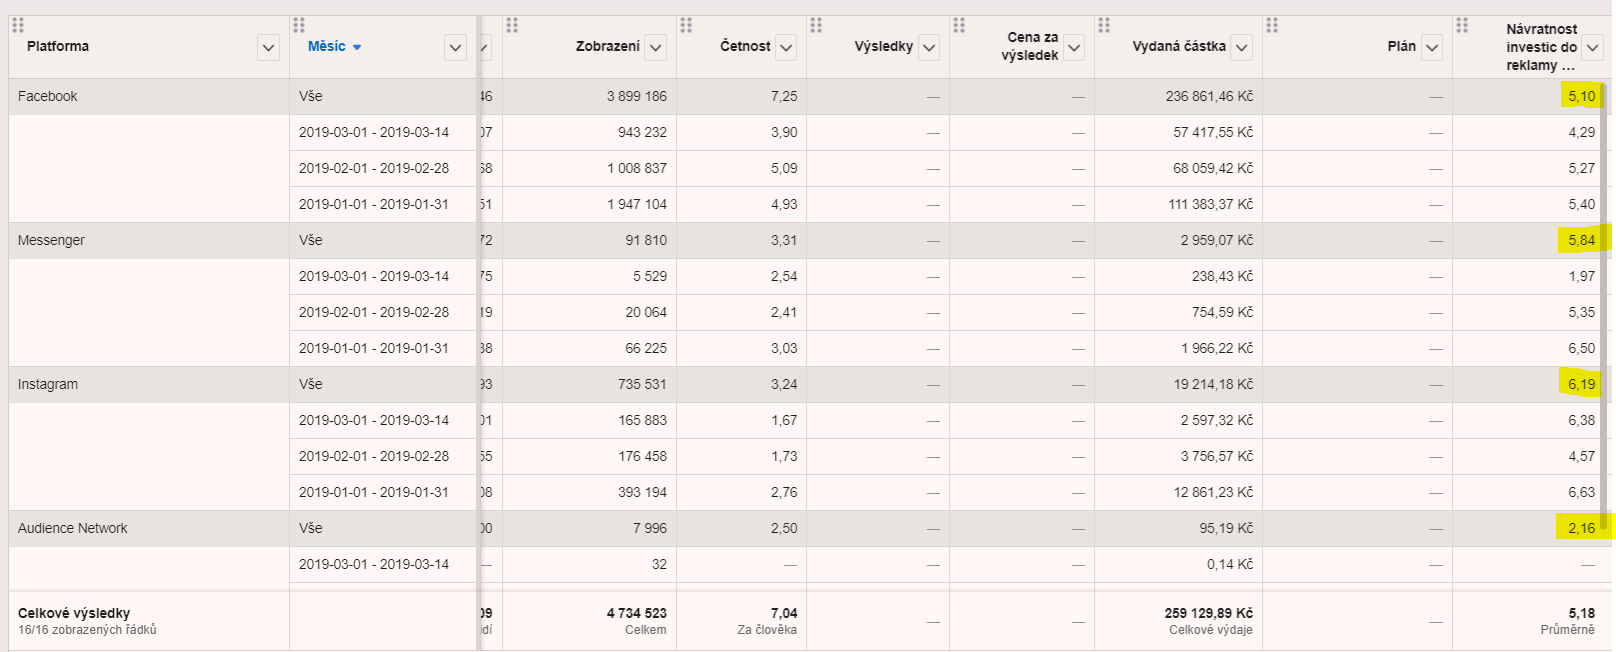Toggle the sort arrow beside Měsíc
The width and height of the screenshot is (1616, 652).
click(x=357, y=47)
